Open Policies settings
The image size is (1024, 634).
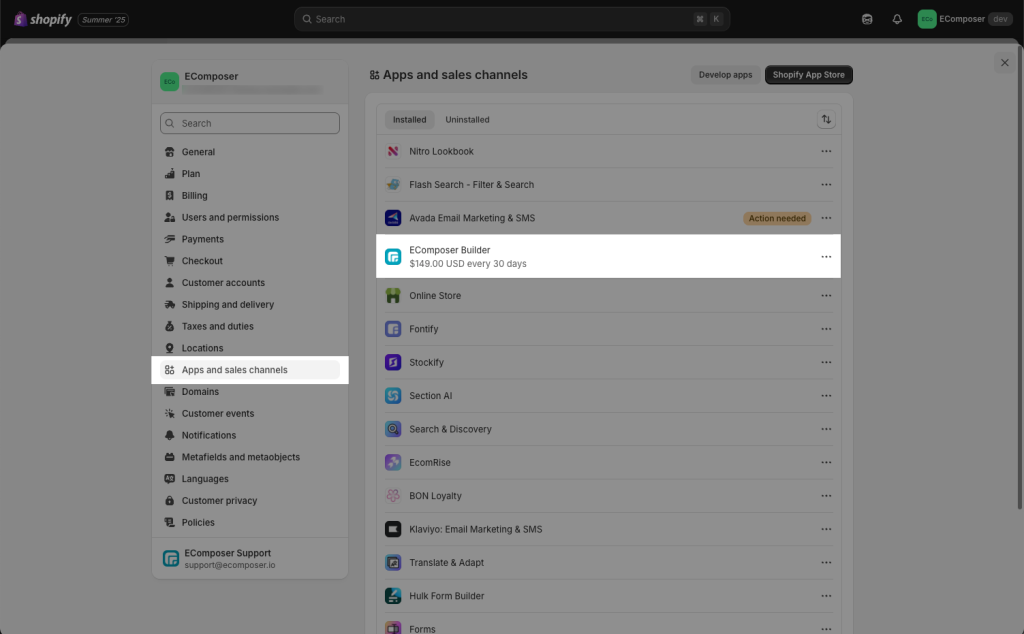point(249,522)
